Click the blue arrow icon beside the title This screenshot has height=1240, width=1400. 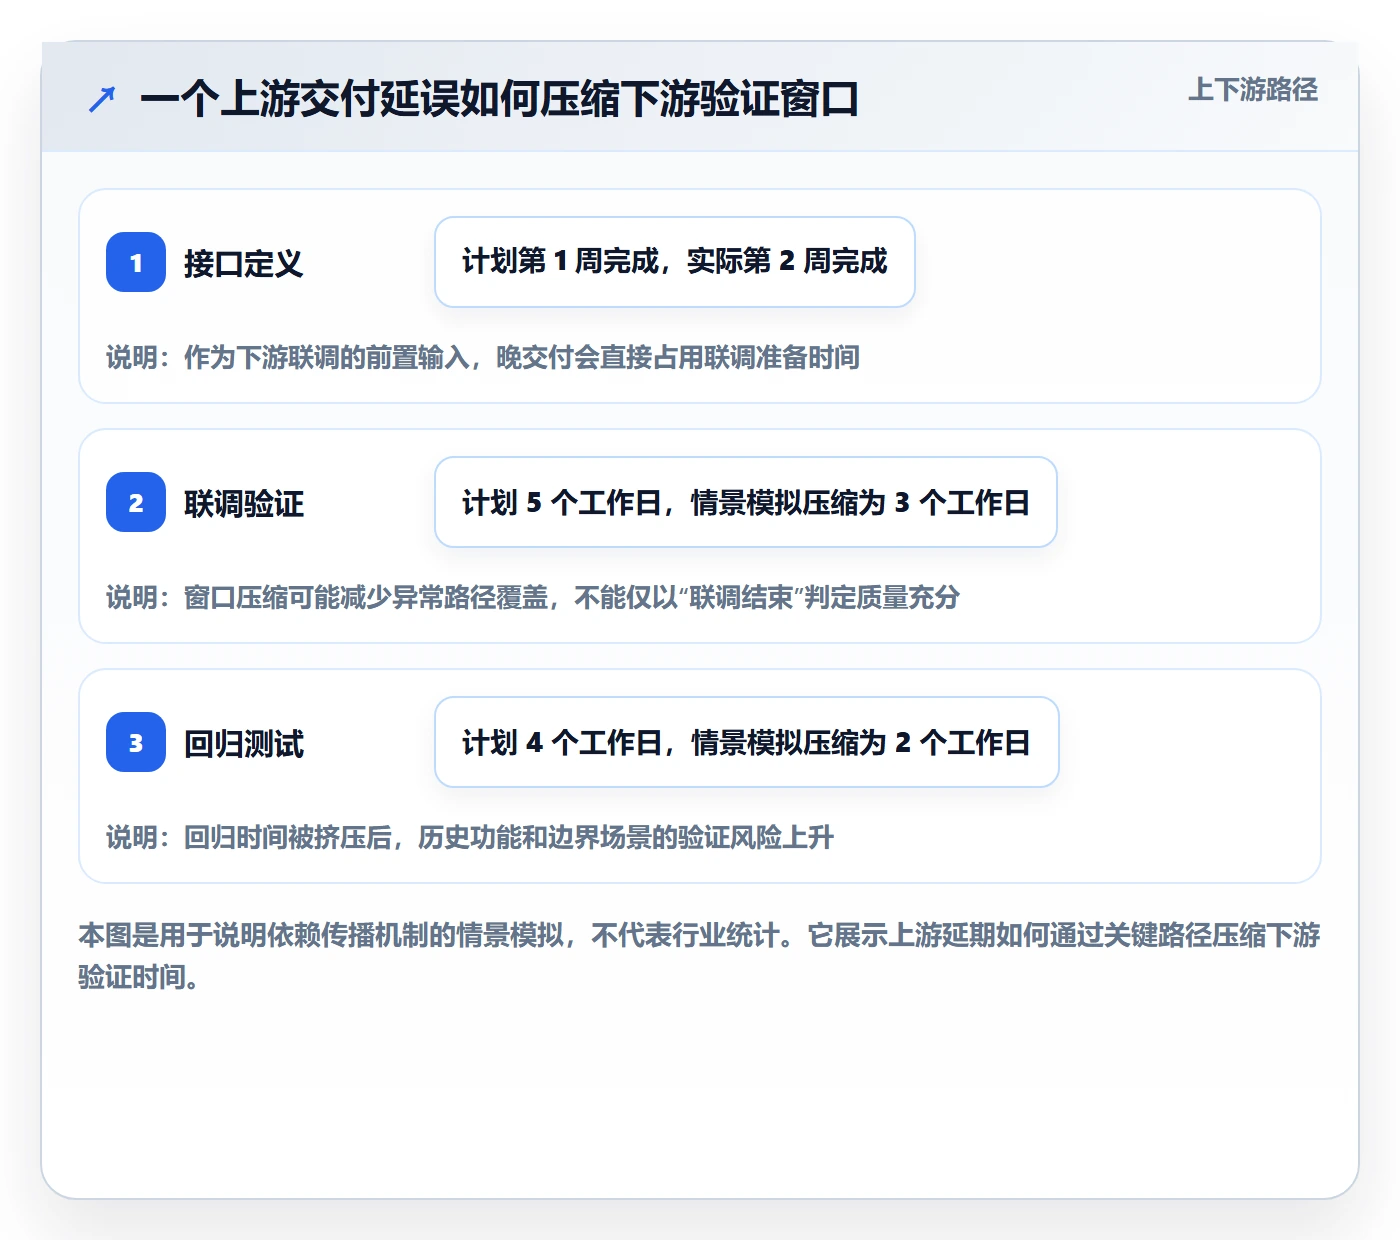click(x=102, y=100)
